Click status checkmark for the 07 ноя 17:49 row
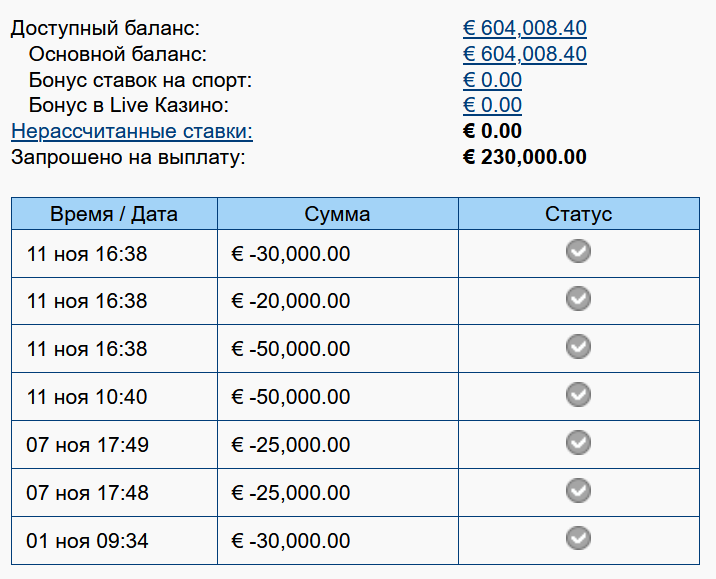The image size is (716, 579). (x=578, y=442)
